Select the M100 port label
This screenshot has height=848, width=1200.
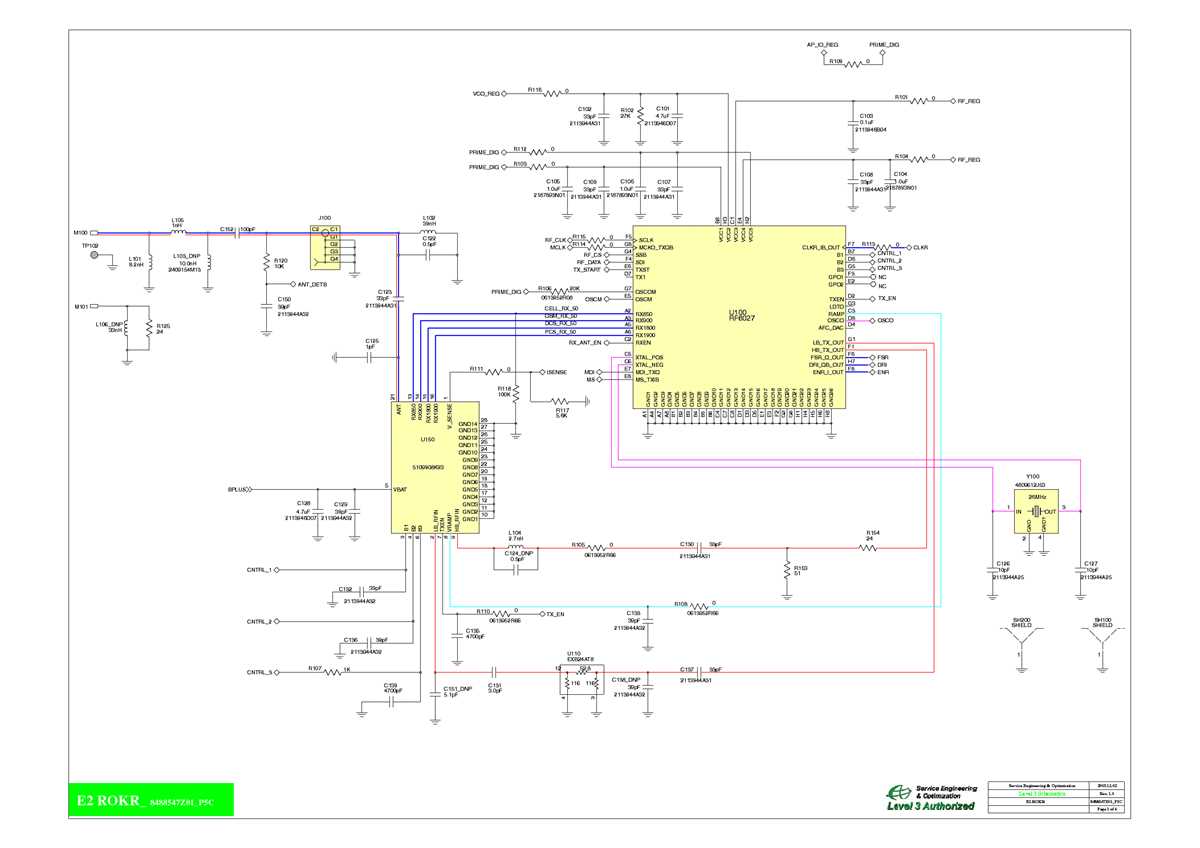pyautogui.click(x=80, y=233)
